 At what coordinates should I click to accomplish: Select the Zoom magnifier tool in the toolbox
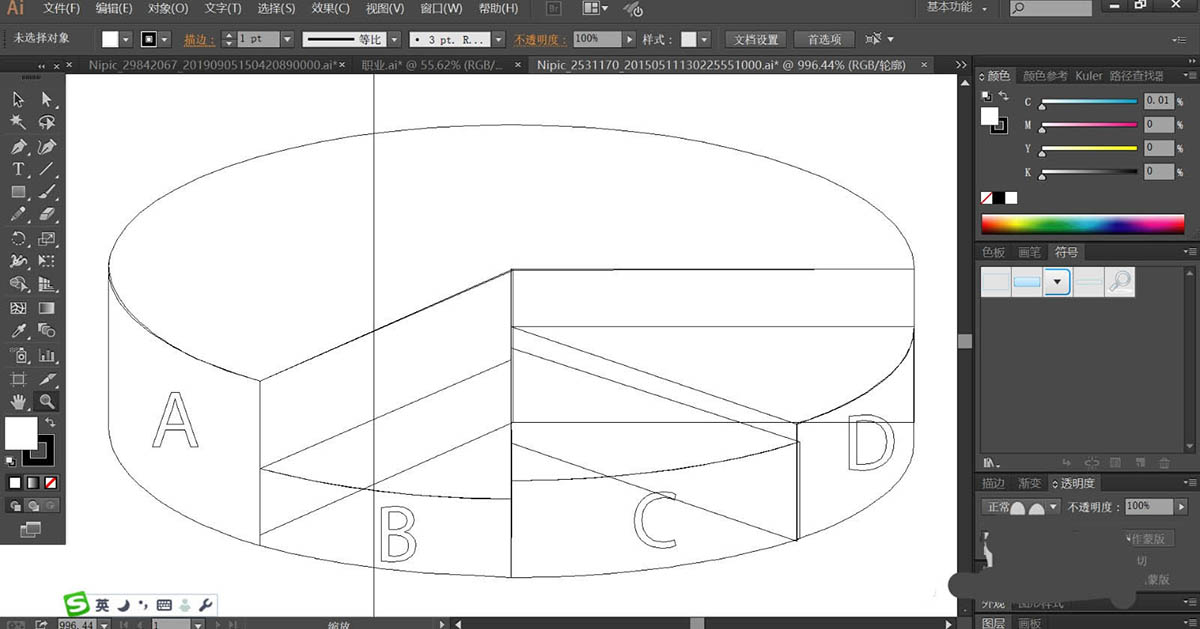(x=47, y=402)
